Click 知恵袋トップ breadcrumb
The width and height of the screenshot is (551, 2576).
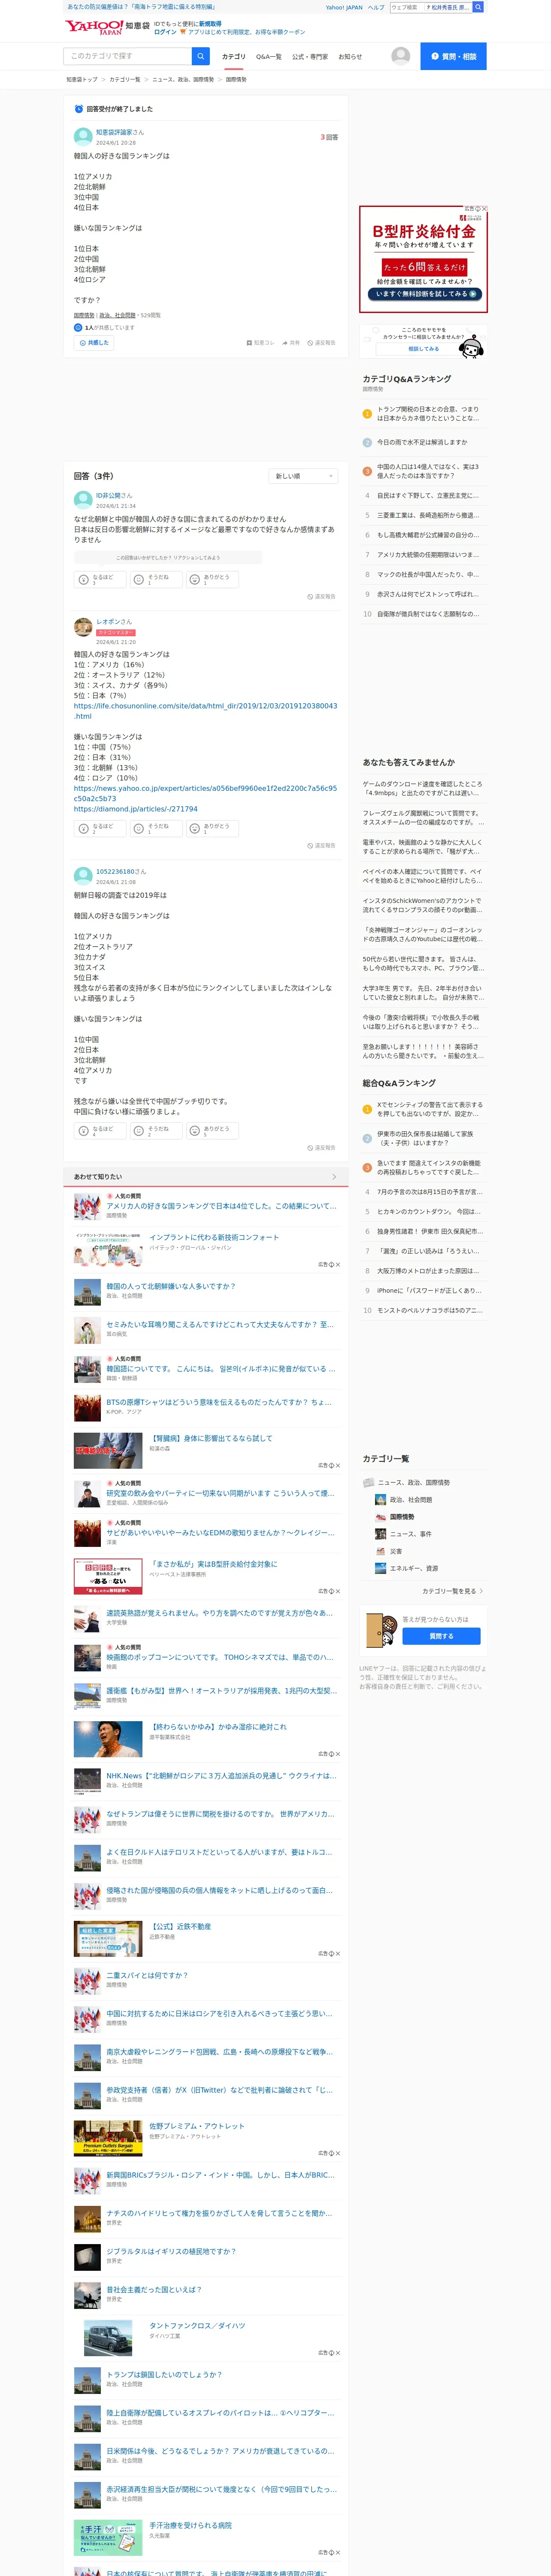point(82,80)
